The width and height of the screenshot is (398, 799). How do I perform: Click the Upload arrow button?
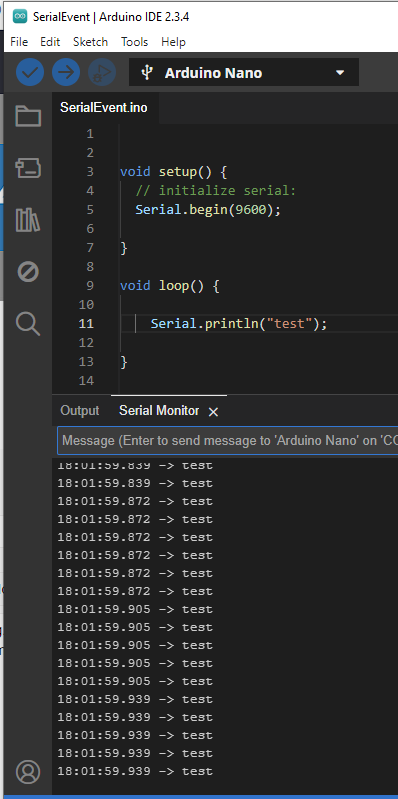[x=66, y=72]
